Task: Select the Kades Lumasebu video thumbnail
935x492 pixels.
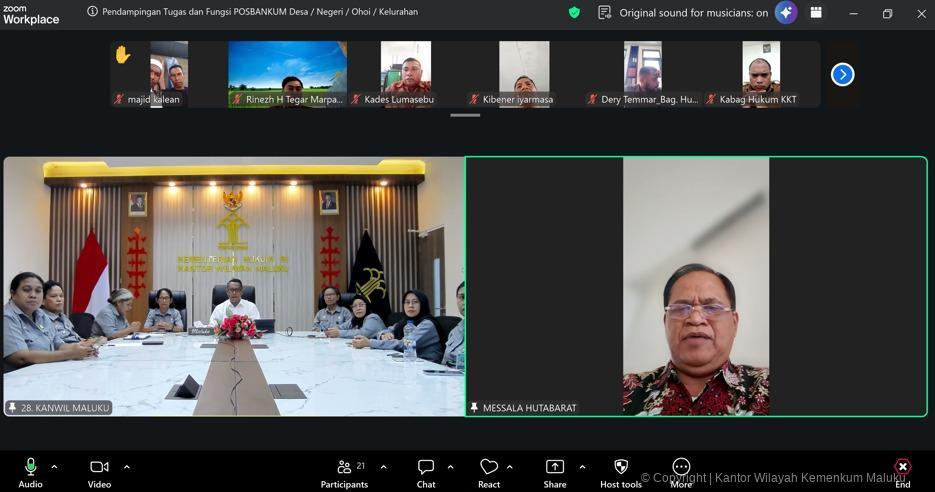Action: tap(406, 74)
